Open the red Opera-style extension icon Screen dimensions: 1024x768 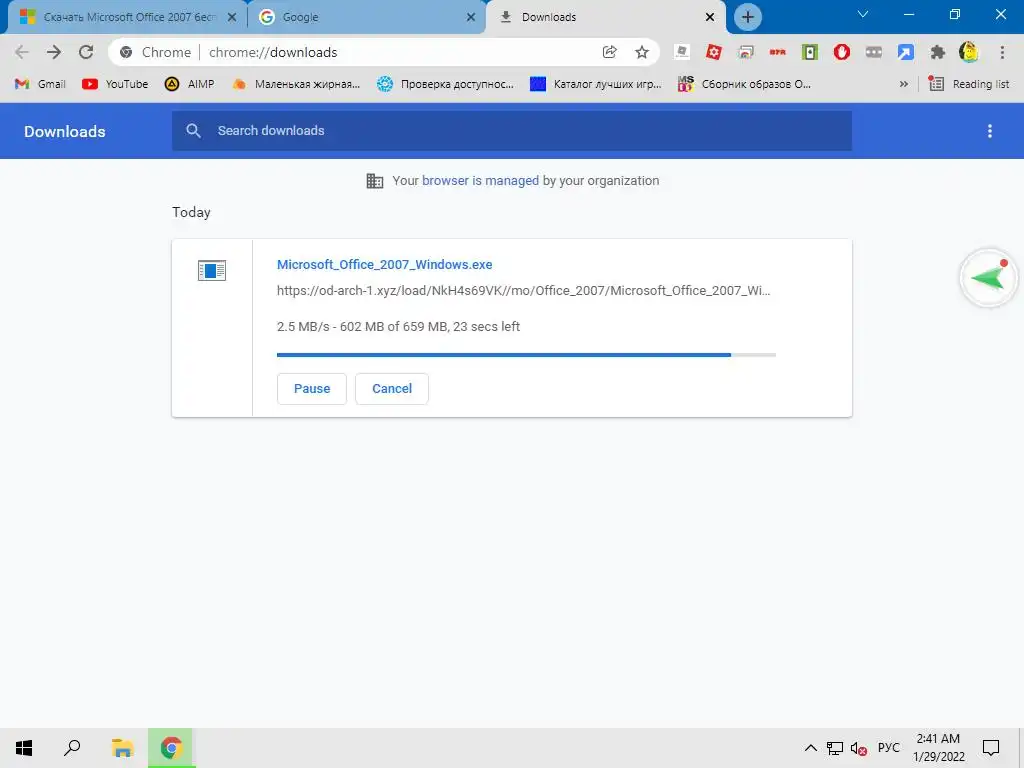click(842, 52)
